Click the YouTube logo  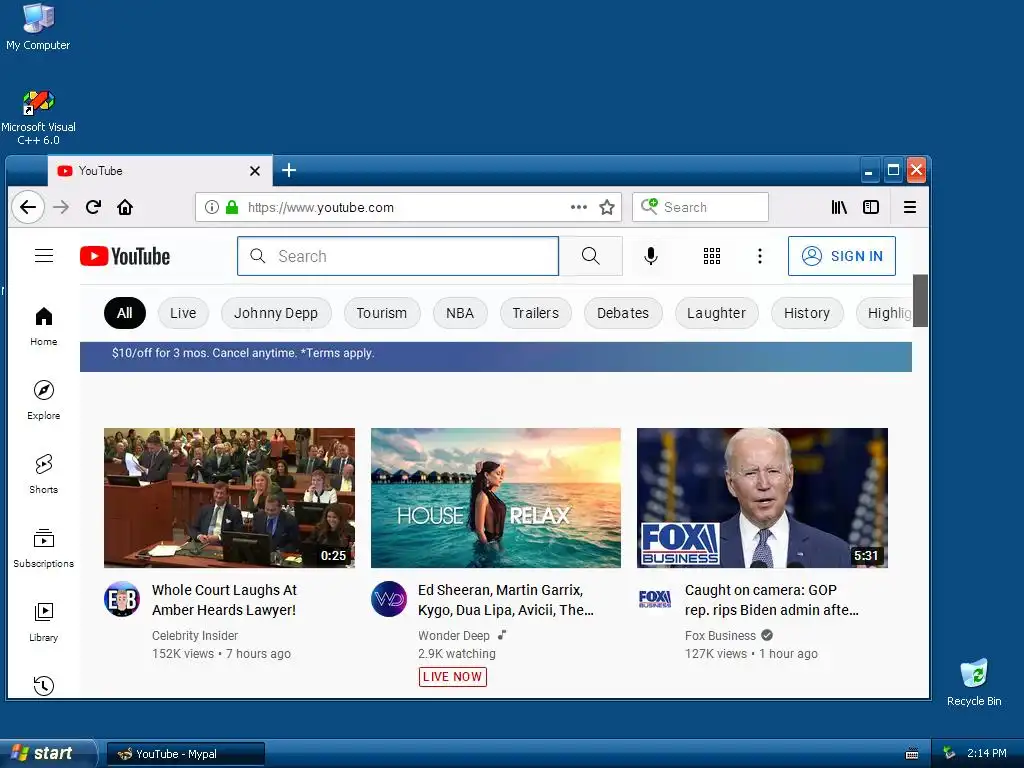[125, 256]
